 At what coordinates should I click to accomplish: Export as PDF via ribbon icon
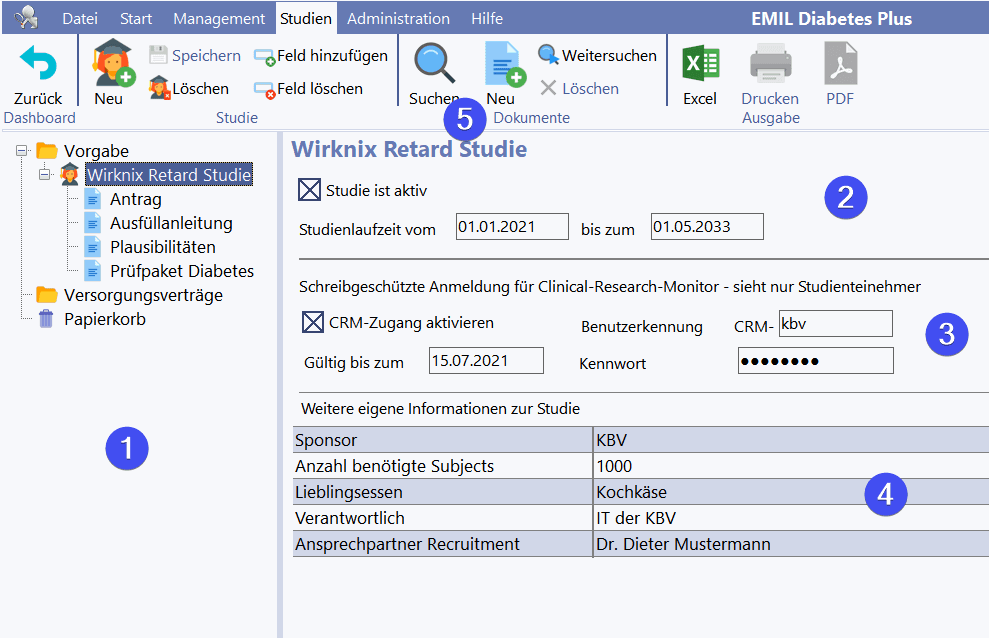840,66
